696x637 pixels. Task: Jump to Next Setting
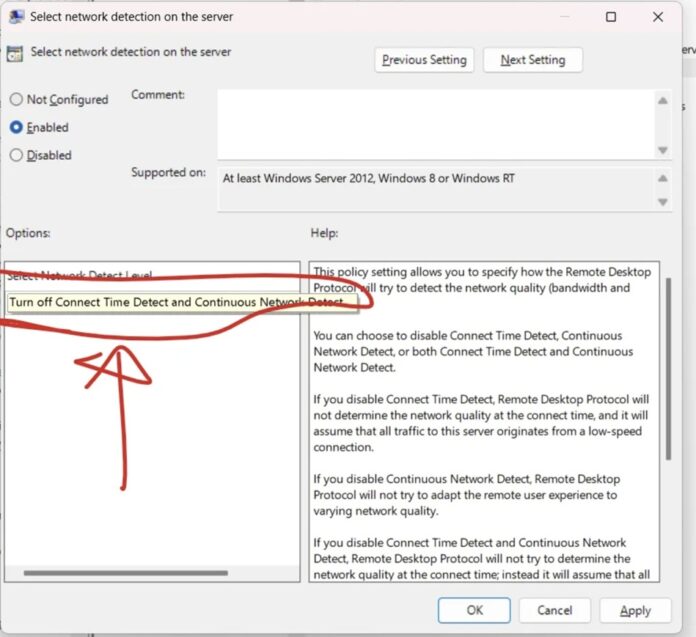click(532, 60)
